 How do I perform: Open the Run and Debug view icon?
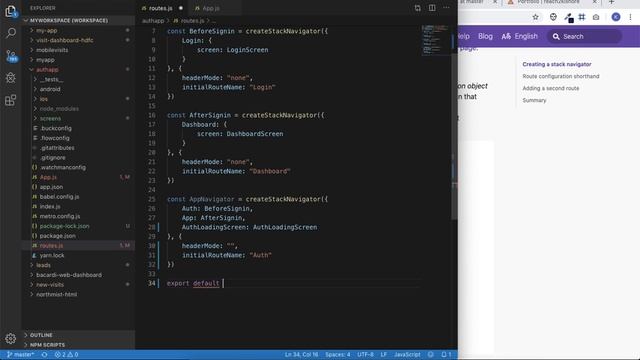pos(11,78)
